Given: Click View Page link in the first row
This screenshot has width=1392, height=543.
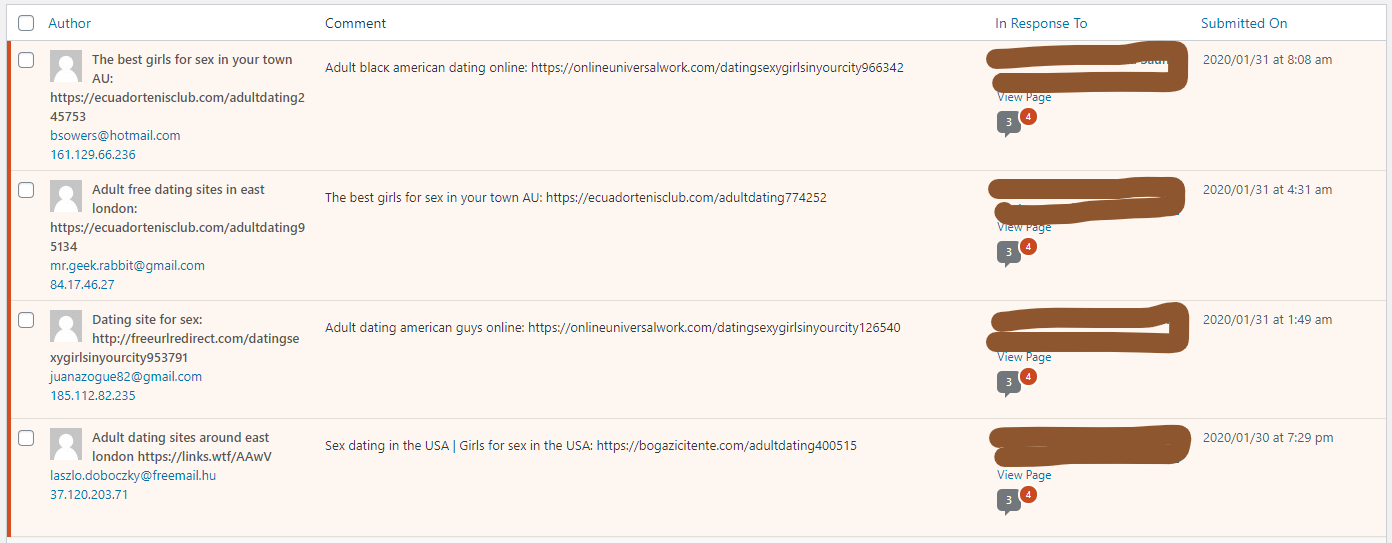Looking at the screenshot, I should click(x=1024, y=97).
